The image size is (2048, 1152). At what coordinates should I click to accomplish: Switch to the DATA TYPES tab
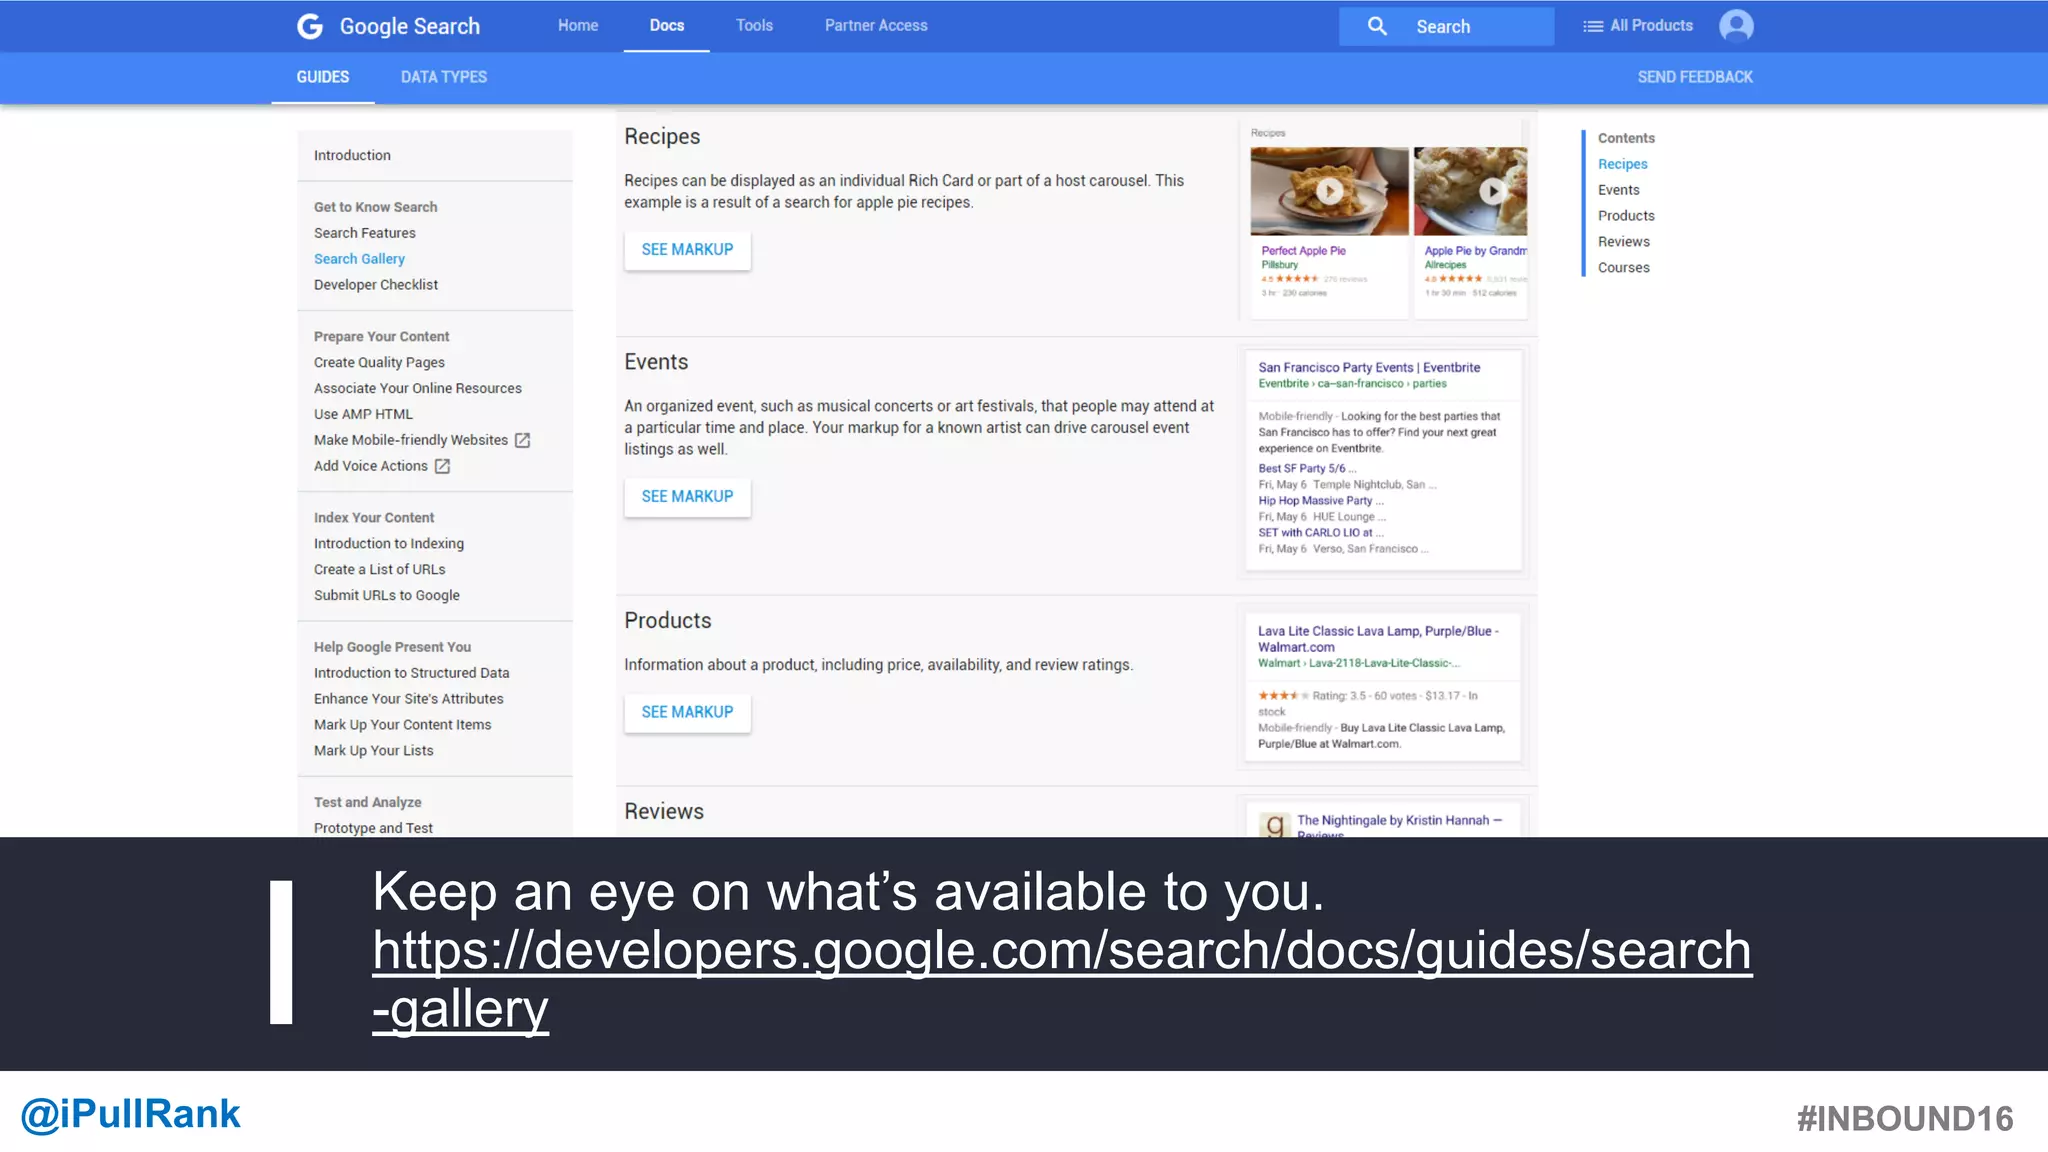point(444,77)
